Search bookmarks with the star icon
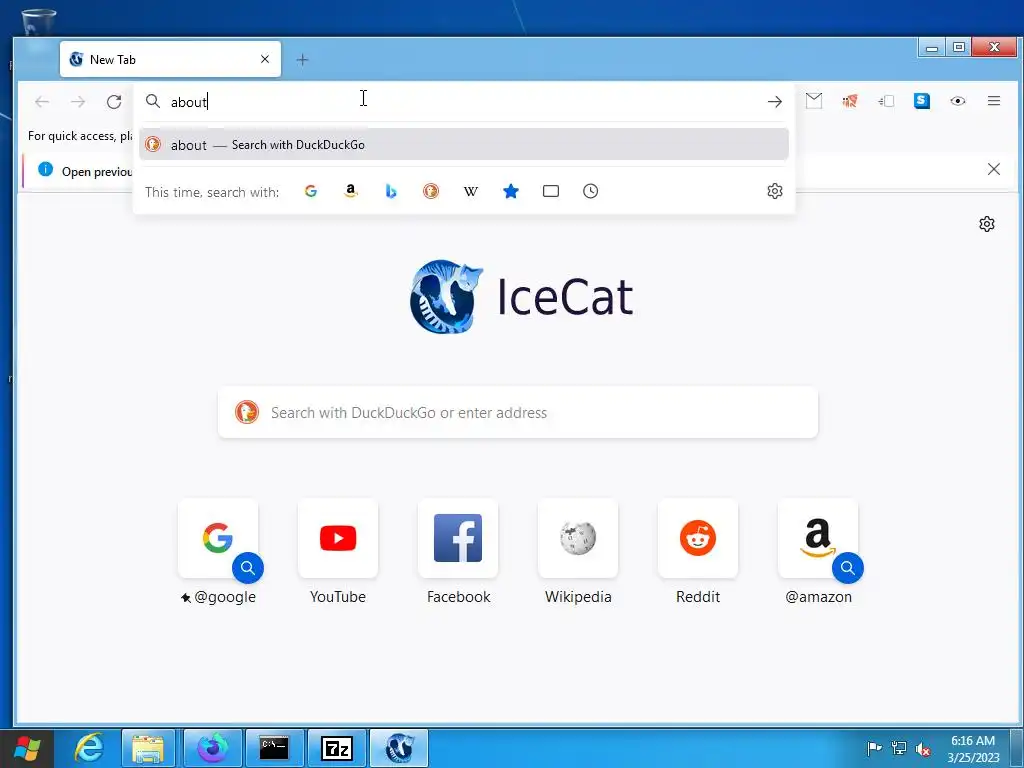This screenshot has width=1024, height=768. [x=511, y=191]
